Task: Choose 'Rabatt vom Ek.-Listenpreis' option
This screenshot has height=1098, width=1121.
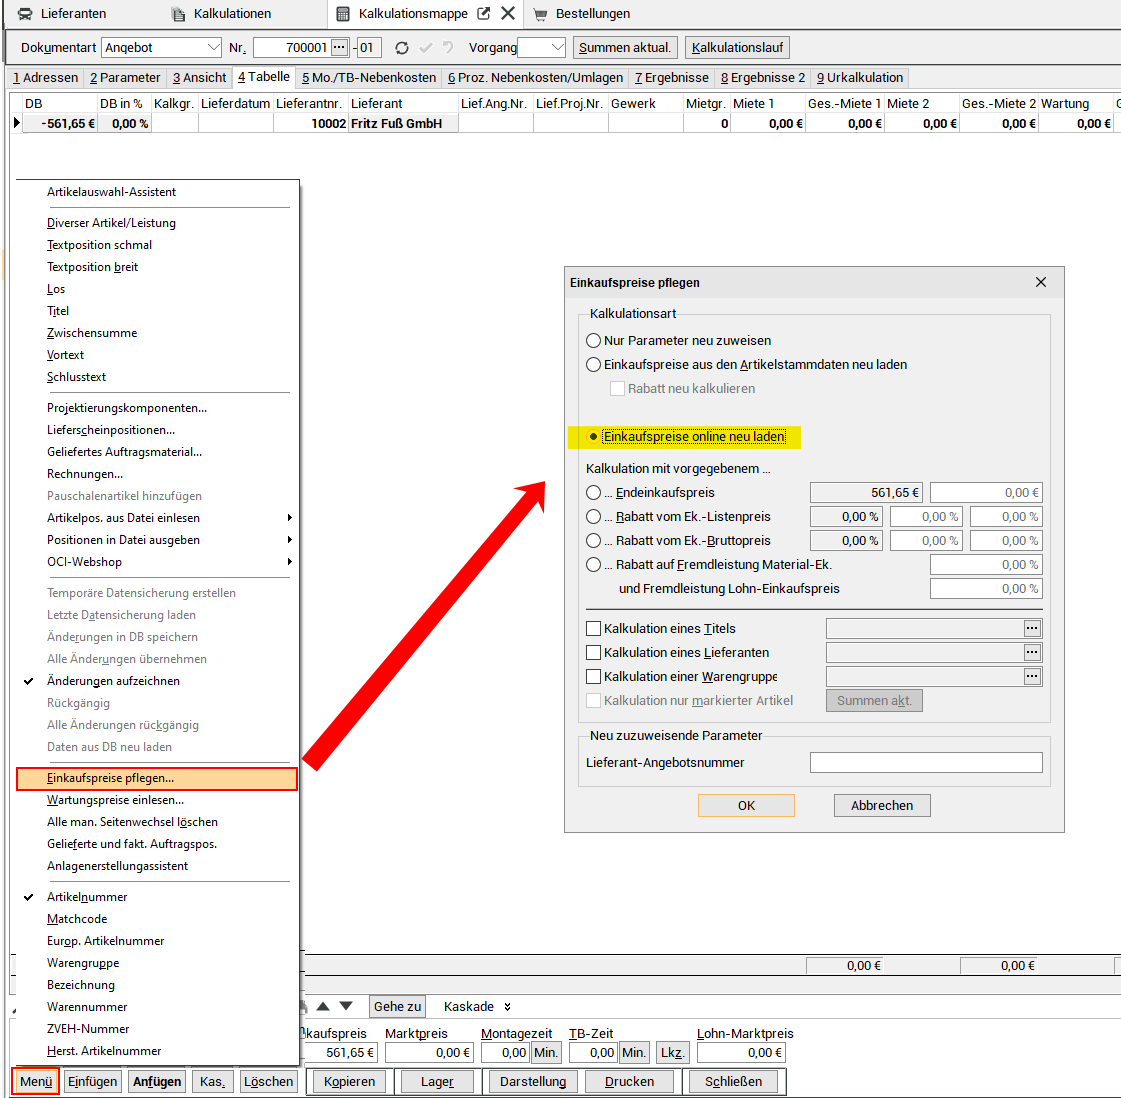Action: click(x=593, y=517)
